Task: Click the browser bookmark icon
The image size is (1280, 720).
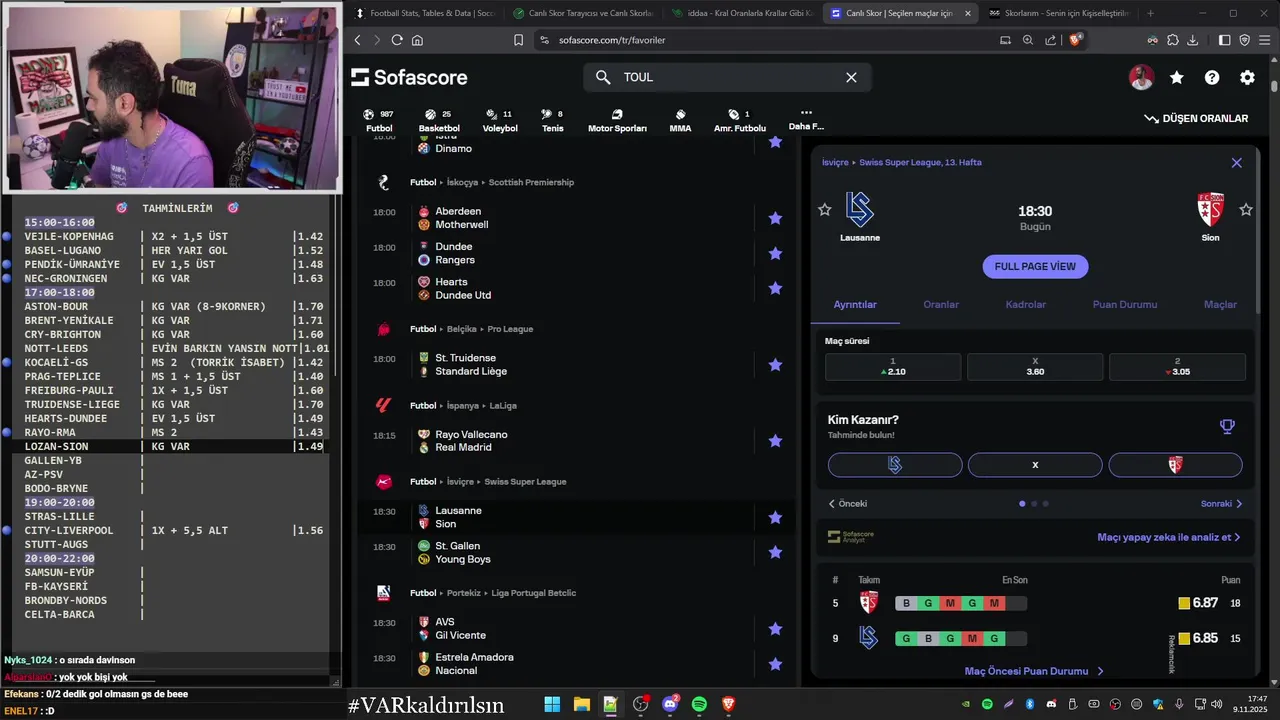Action: (x=518, y=40)
